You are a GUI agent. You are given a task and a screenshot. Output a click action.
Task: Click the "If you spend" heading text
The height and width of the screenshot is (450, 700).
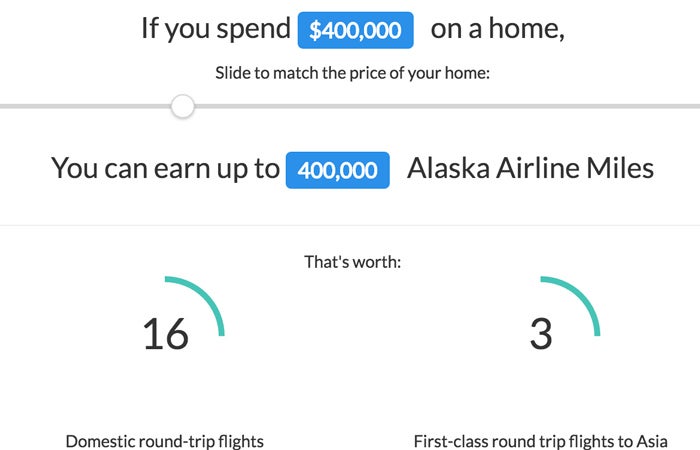pyautogui.click(x=216, y=29)
